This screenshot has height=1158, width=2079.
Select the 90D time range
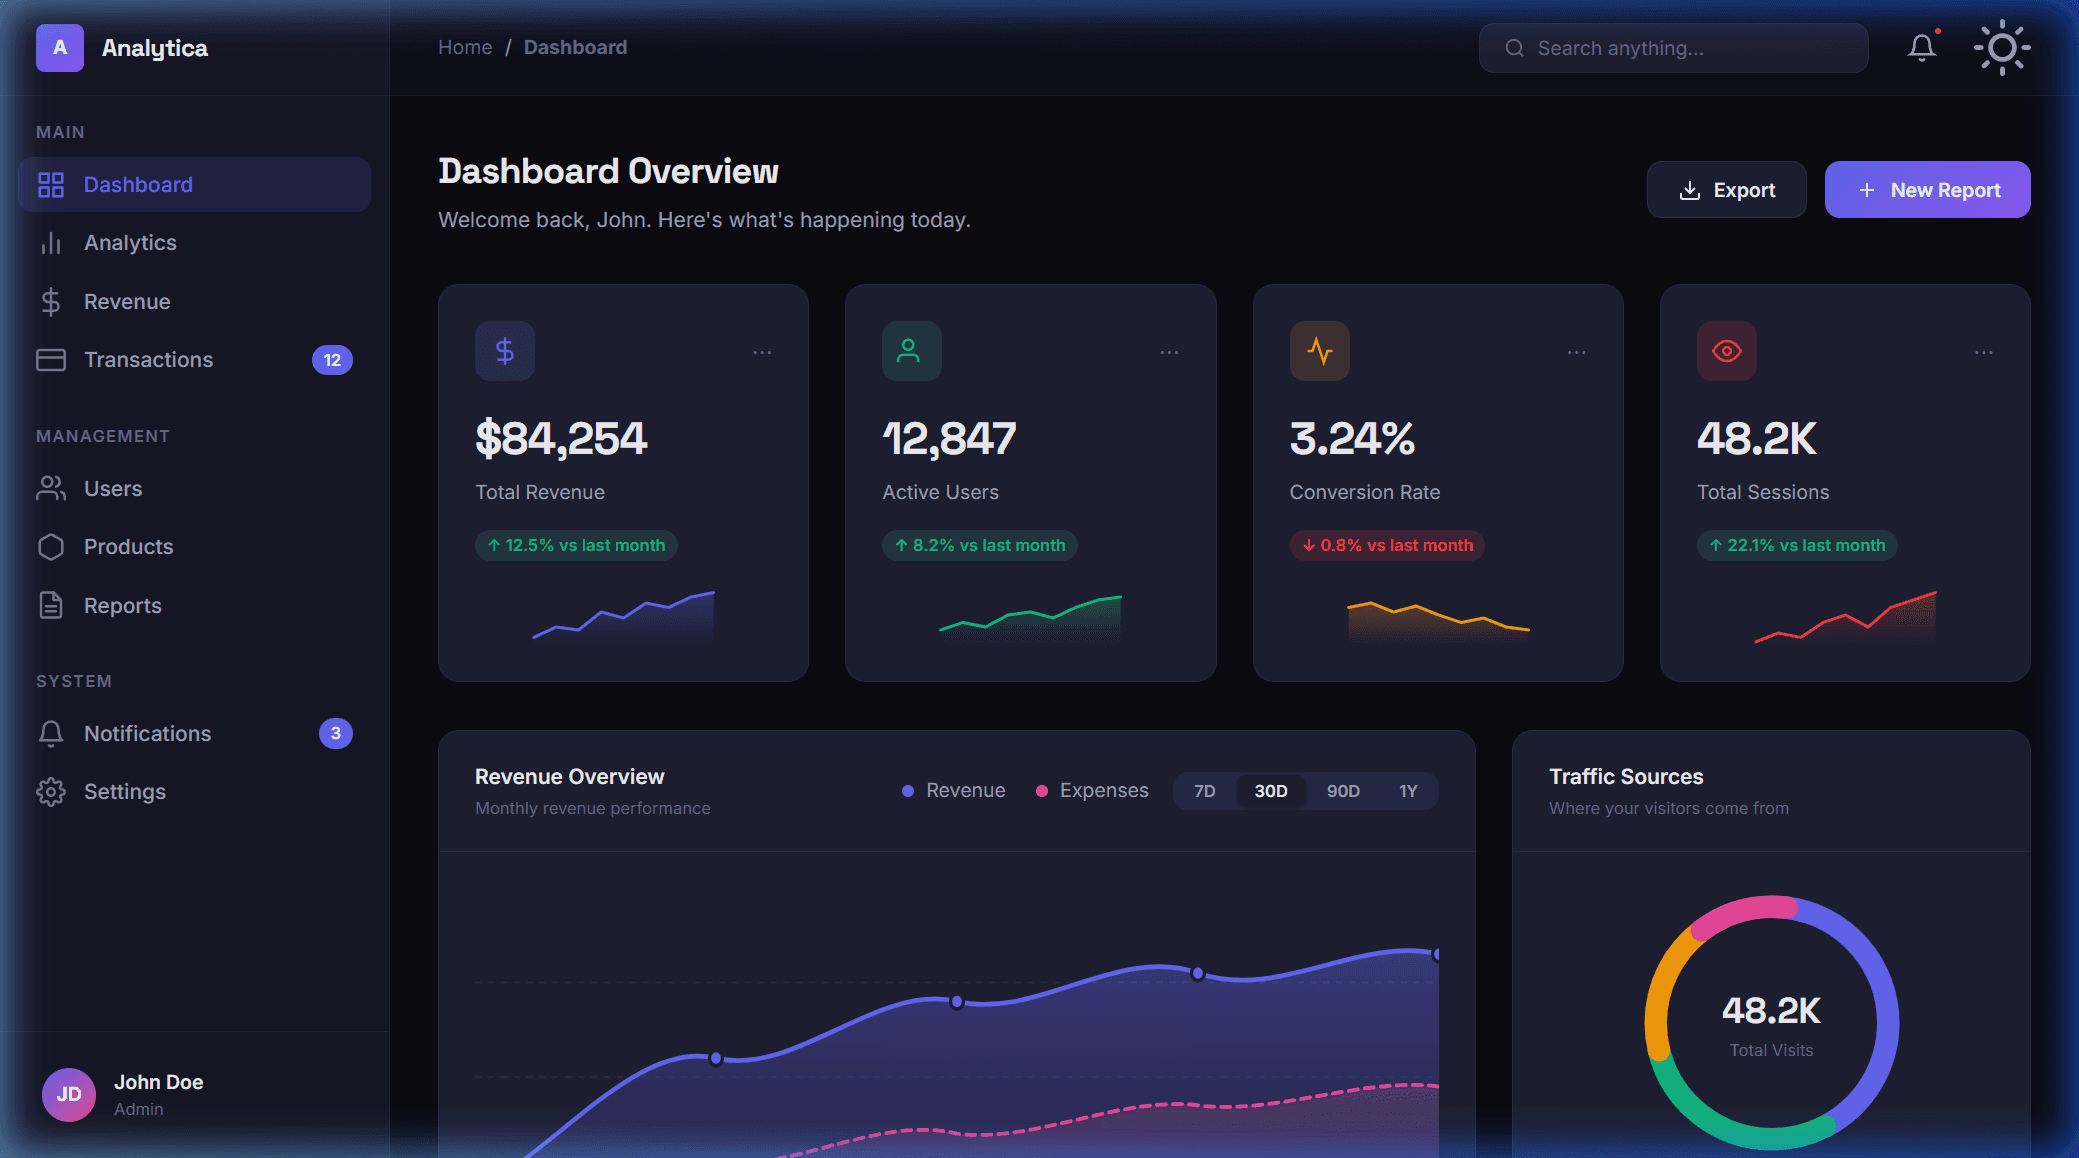pos(1343,790)
